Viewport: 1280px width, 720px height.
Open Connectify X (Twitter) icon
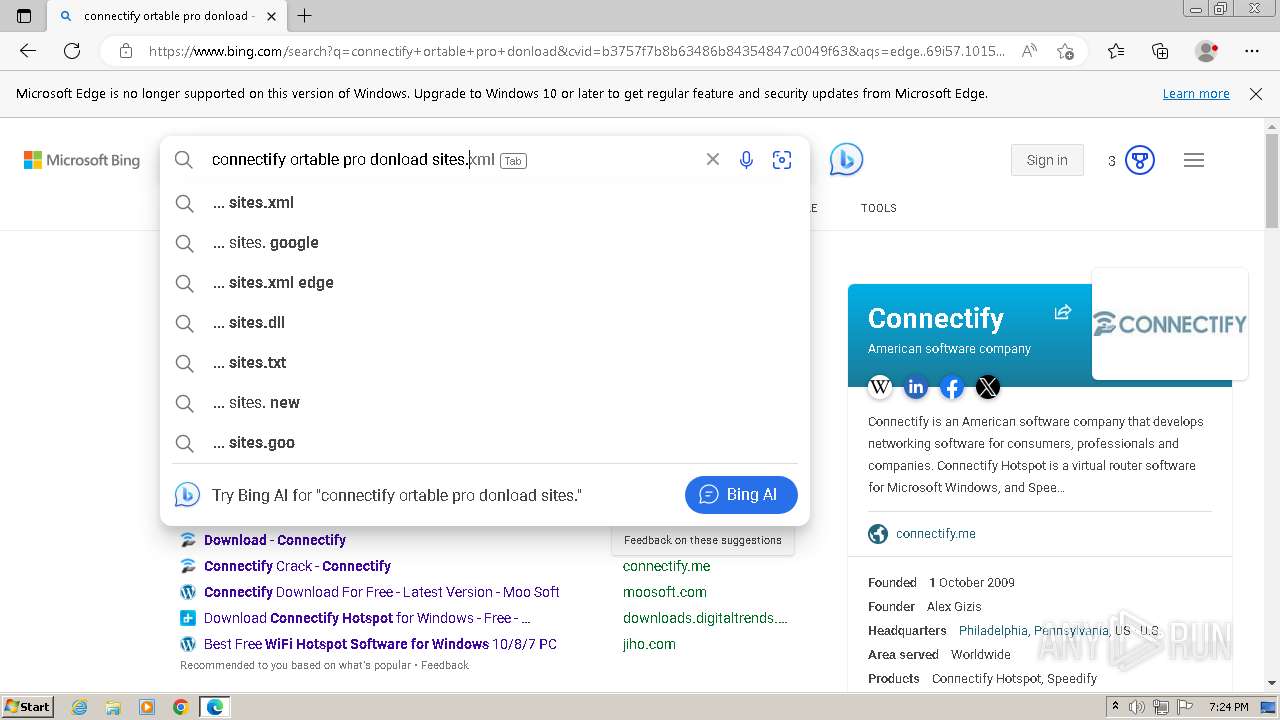pos(988,387)
